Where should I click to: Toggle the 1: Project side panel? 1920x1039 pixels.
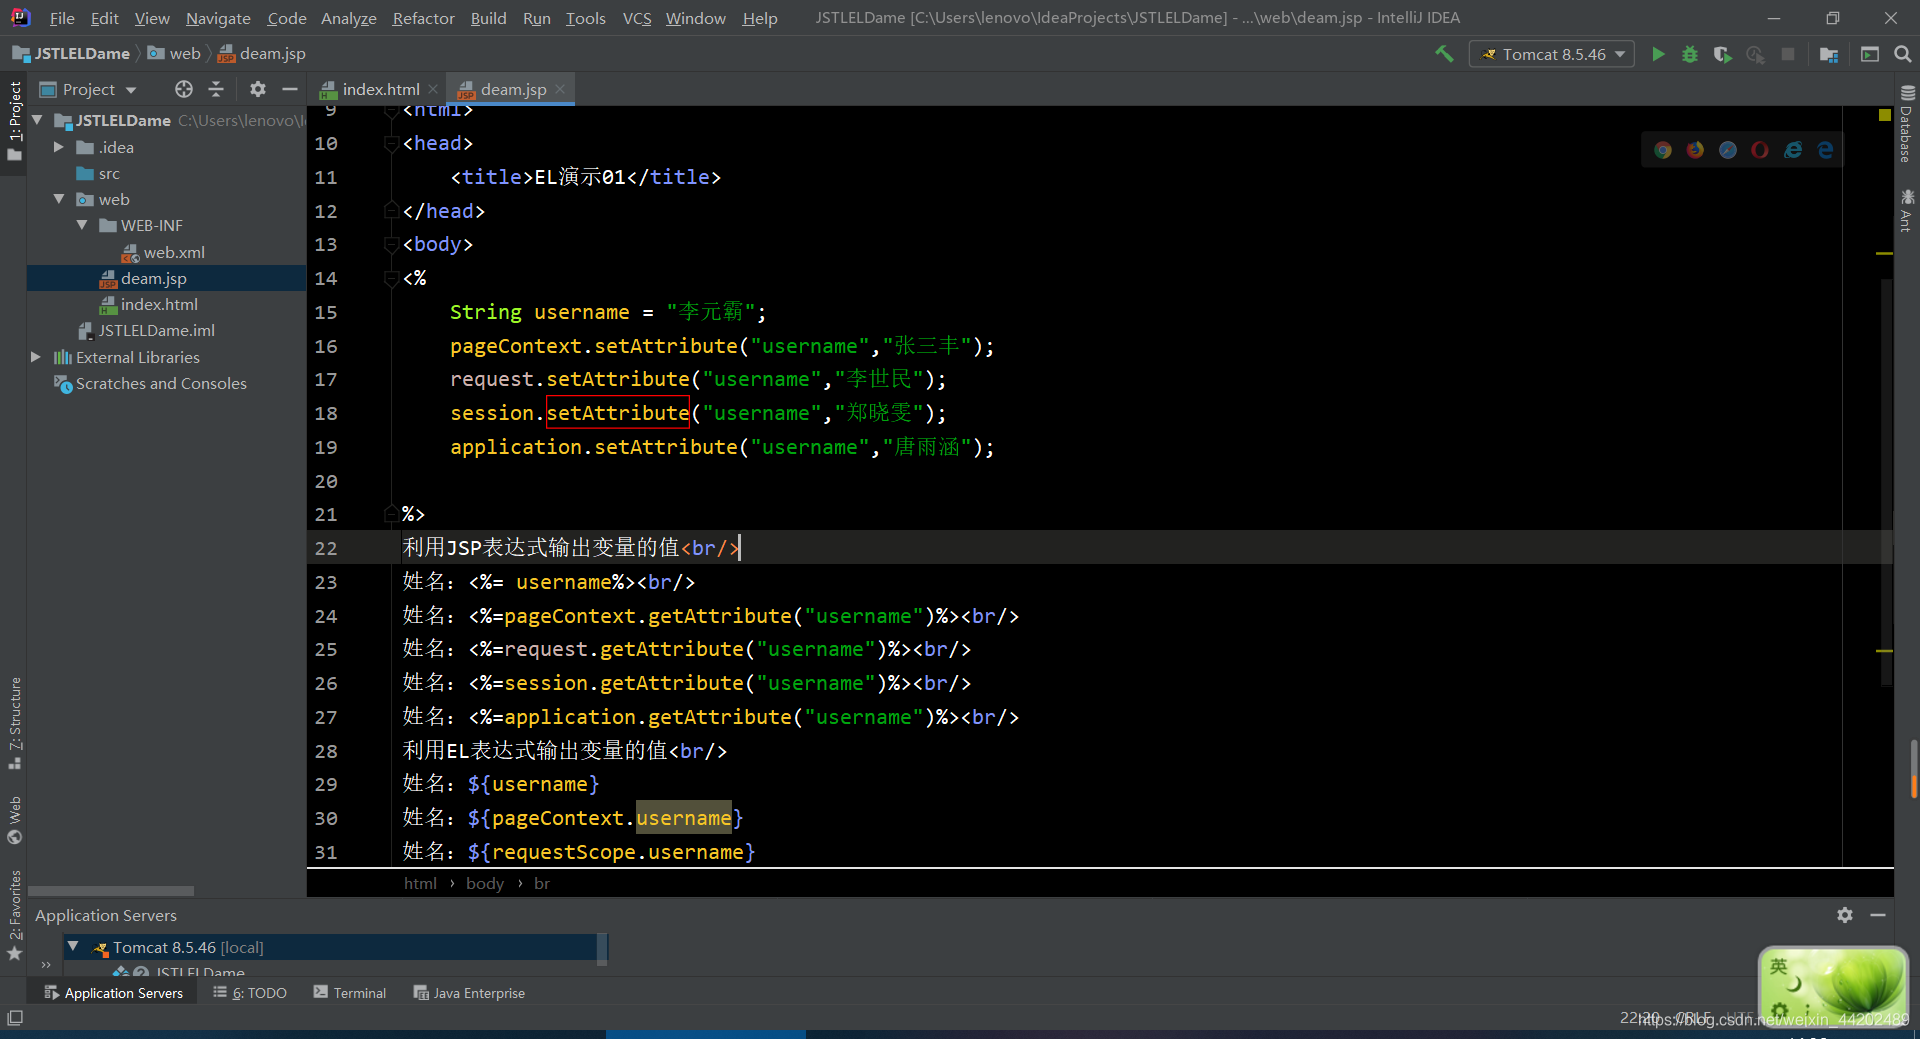click(x=14, y=121)
